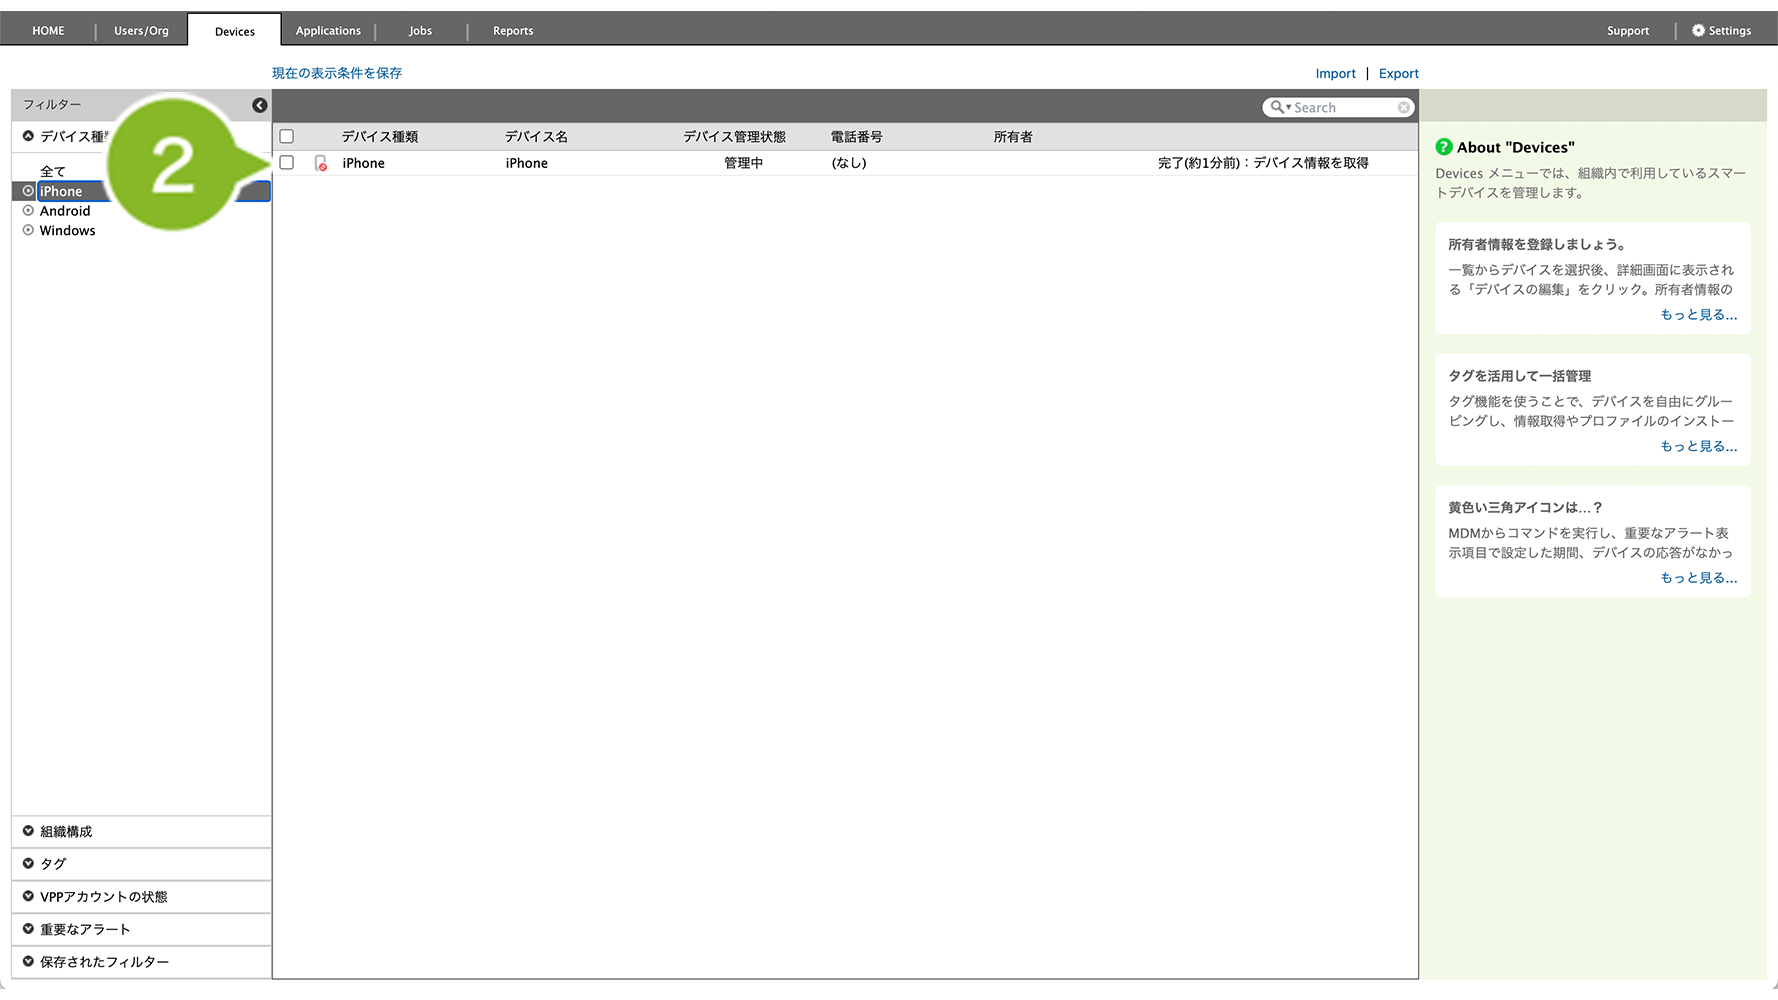1778x1000 pixels.
Task: Clear the search field with X icon
Action: tap(1404, 107)
